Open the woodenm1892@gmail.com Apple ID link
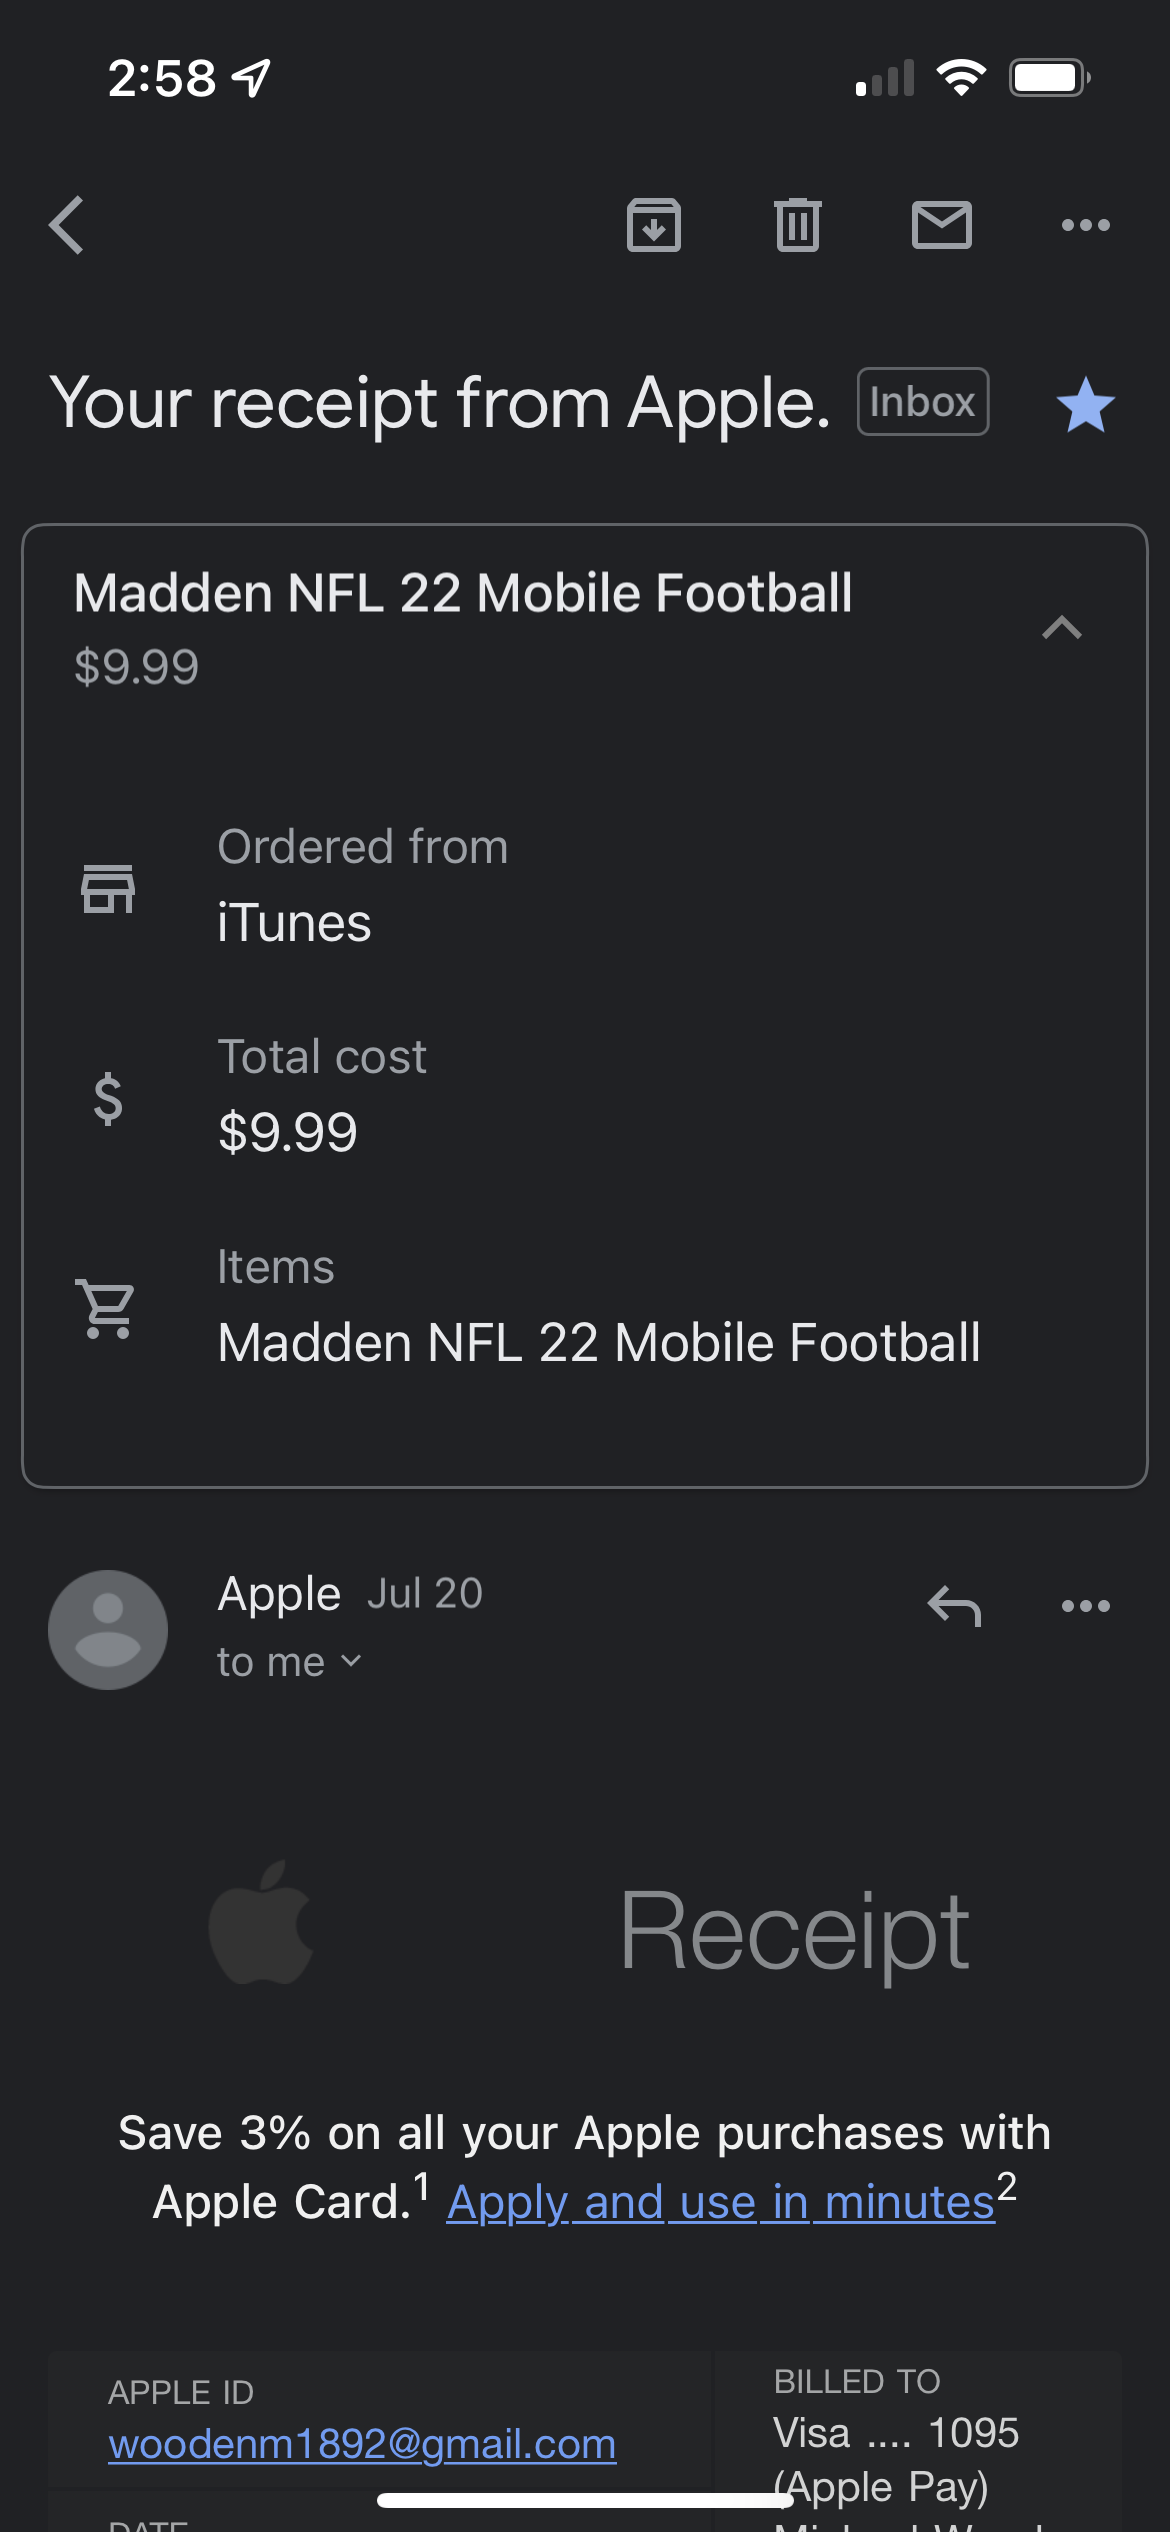 (x=362, y=2444)
